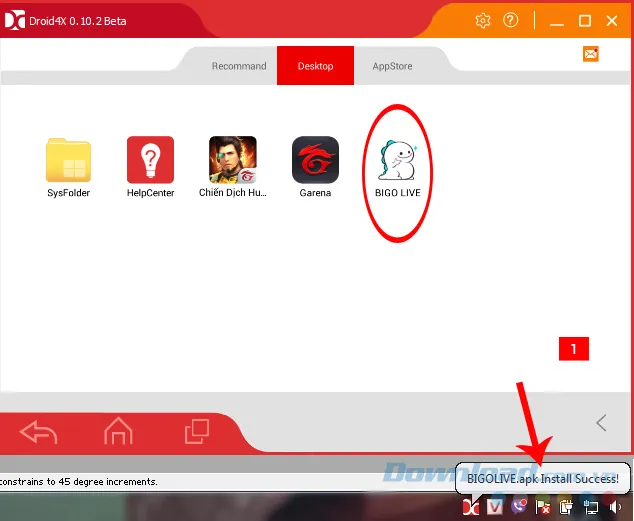Click the Viber tray icon
Image resolution: width=634 pixels, height=521 pixels.
tap(518, 509)
